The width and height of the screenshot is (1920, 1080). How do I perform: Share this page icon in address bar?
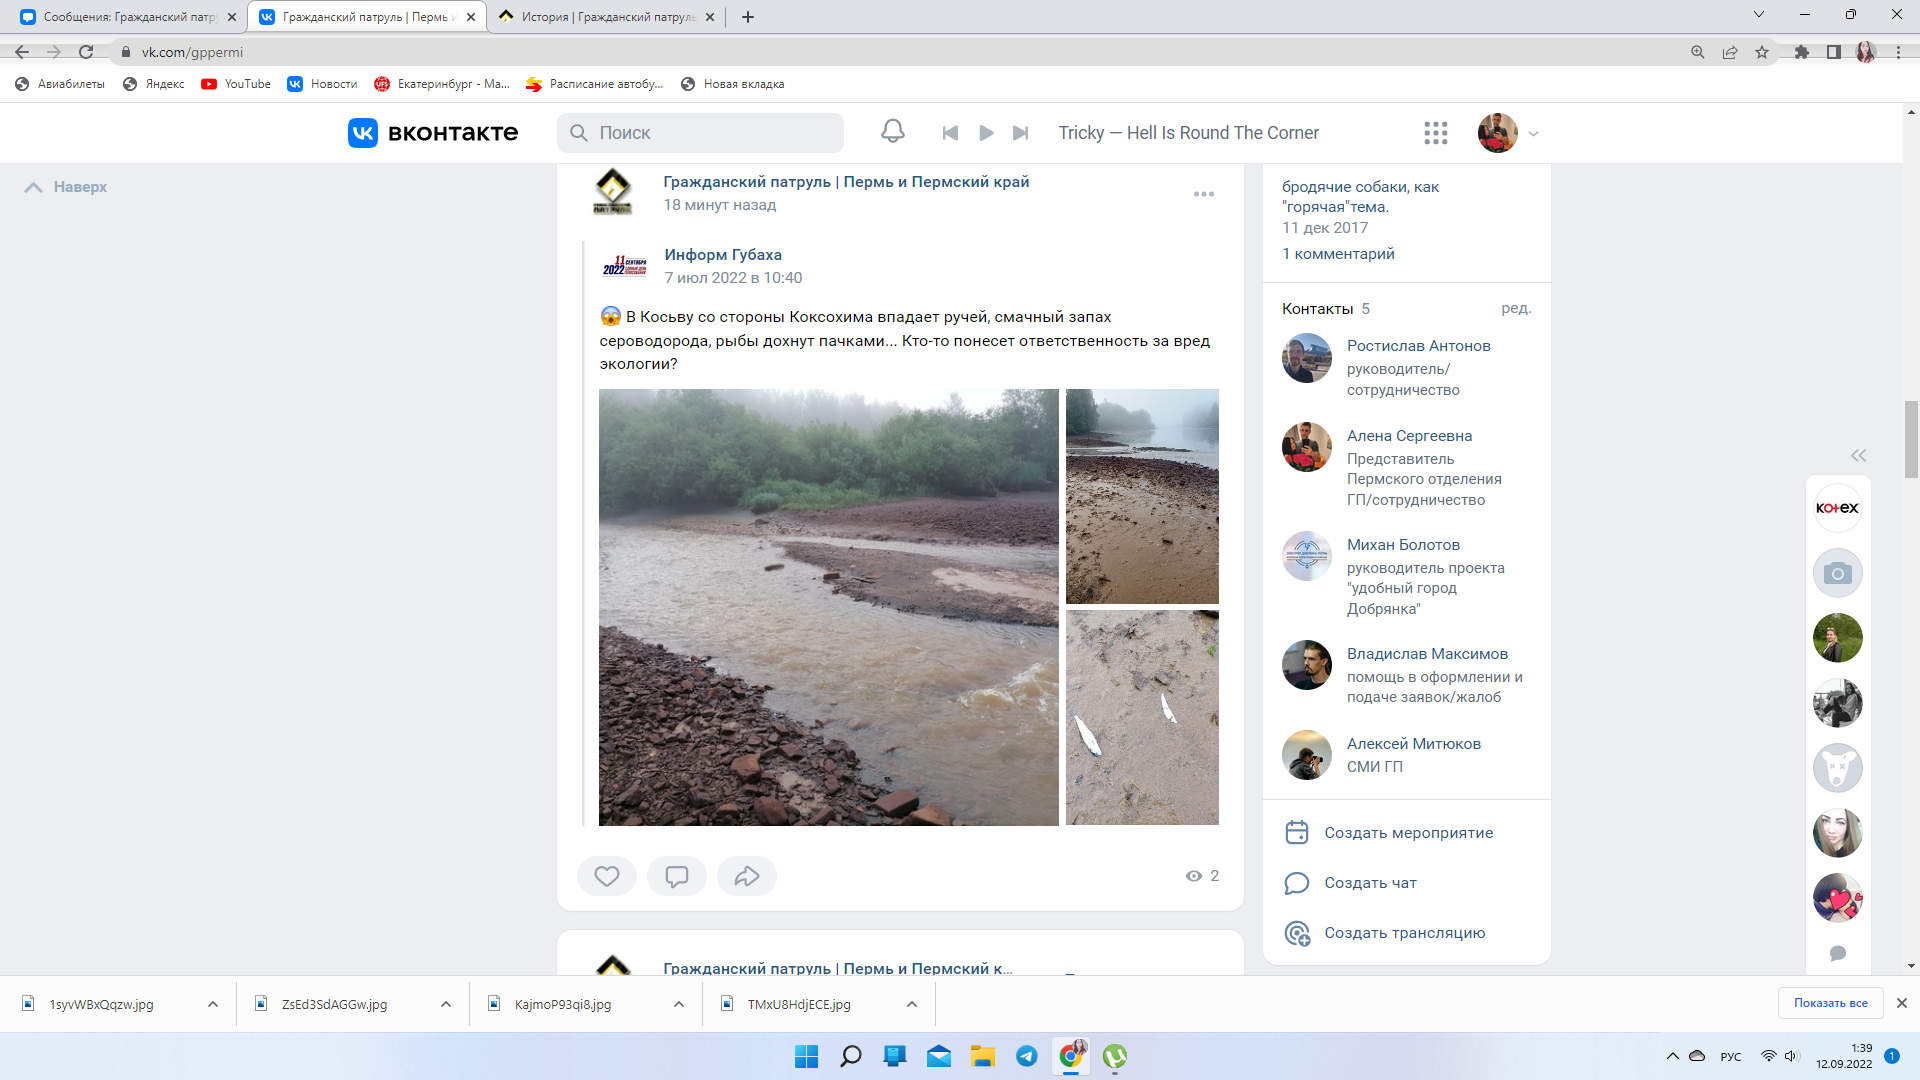(x=1729, y=52)
